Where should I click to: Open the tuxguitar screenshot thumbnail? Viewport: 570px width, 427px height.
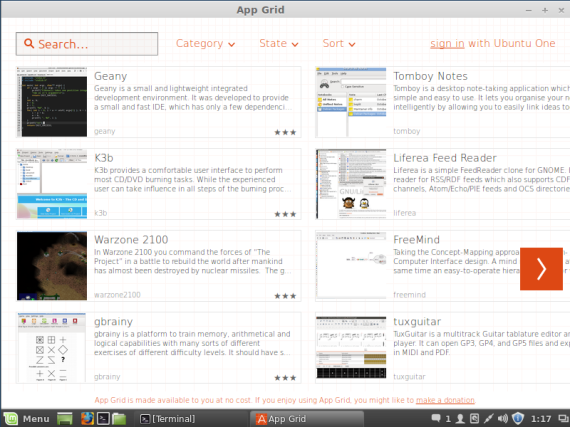[x=351, y=347]
